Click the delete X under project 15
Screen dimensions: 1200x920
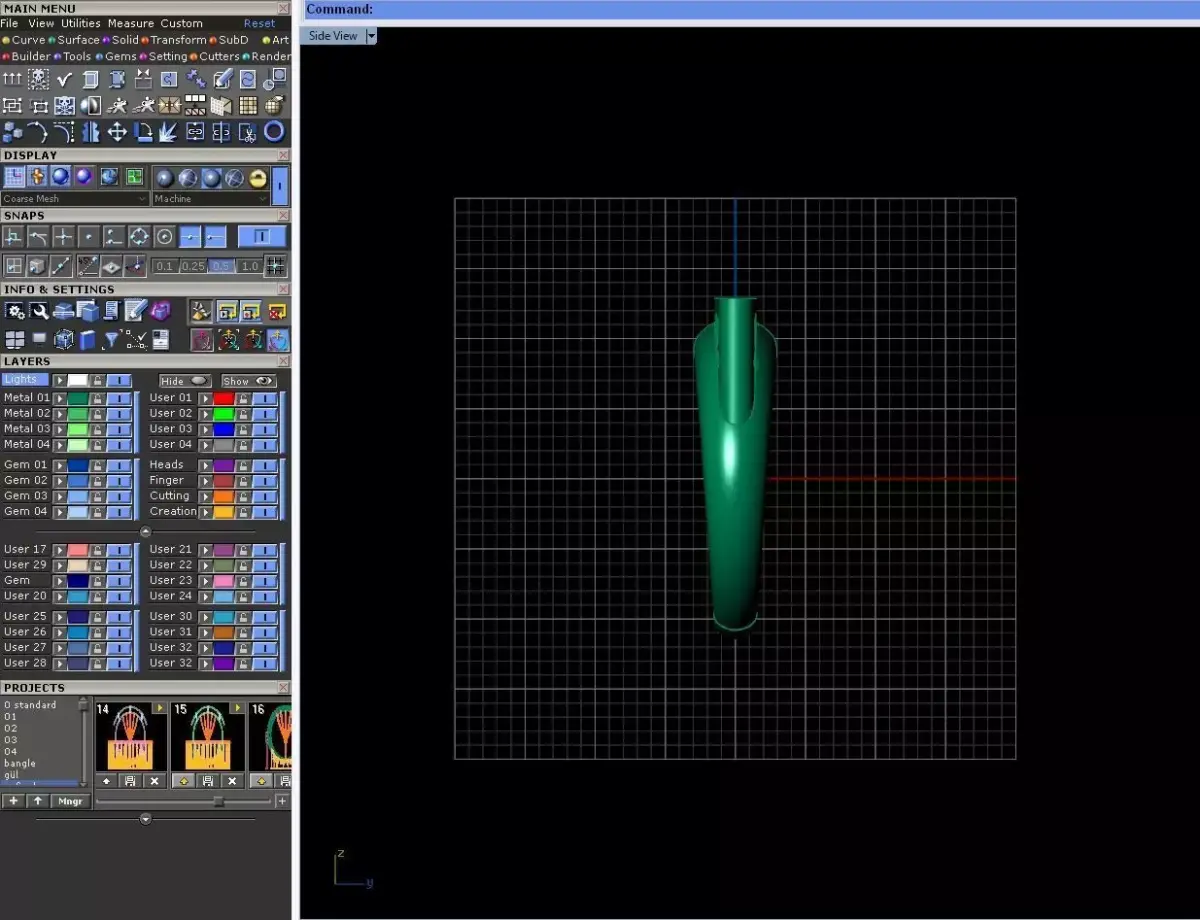(x=232, y=781)
